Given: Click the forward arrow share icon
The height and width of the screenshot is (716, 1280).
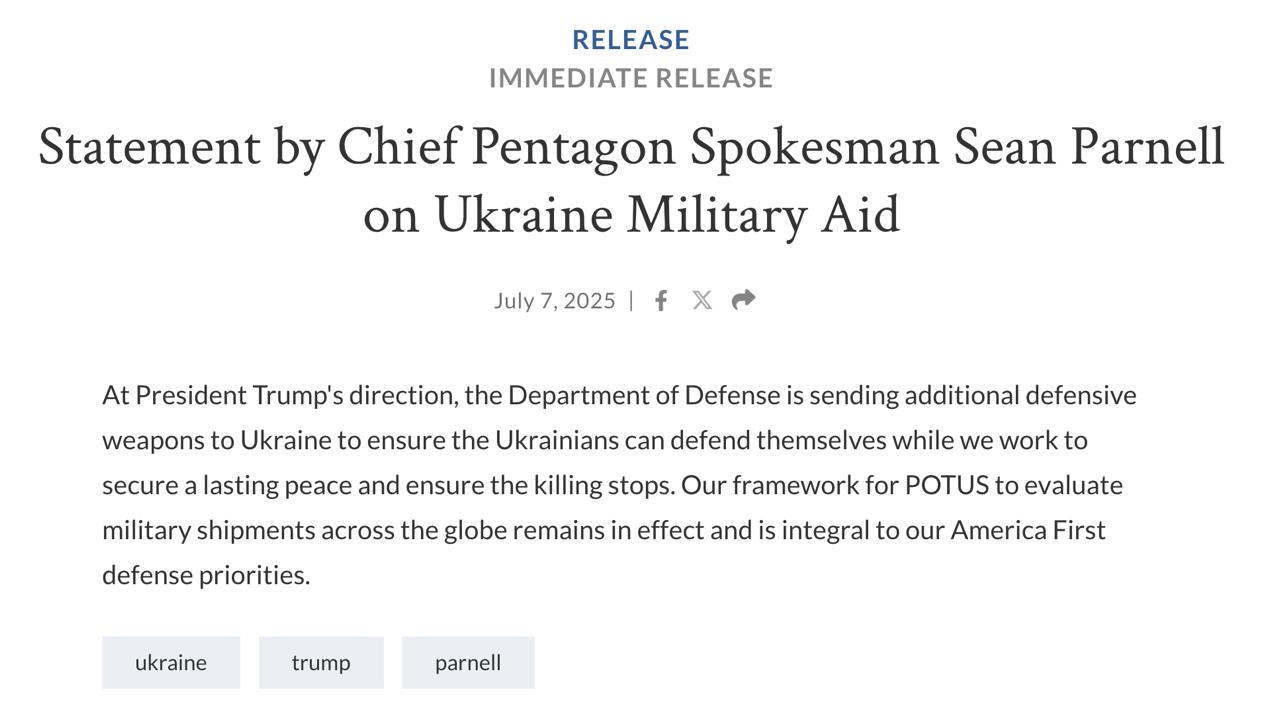Looking at the screenshot, I should click(x=743, y=300).
